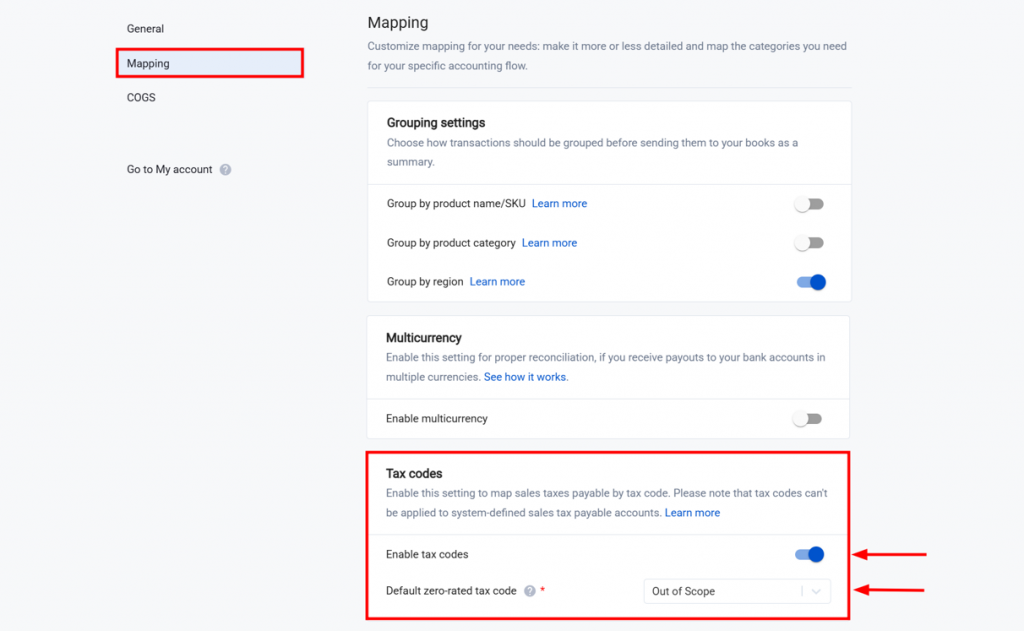Select the Mapping menu item
The height and width of the screenshot is (631, 1024).
tap(148, 64)
